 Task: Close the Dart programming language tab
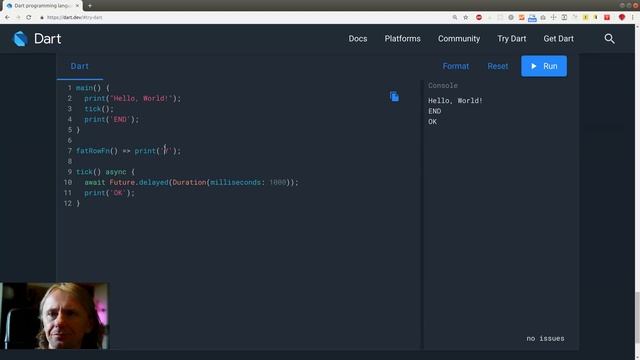point(77,6)
